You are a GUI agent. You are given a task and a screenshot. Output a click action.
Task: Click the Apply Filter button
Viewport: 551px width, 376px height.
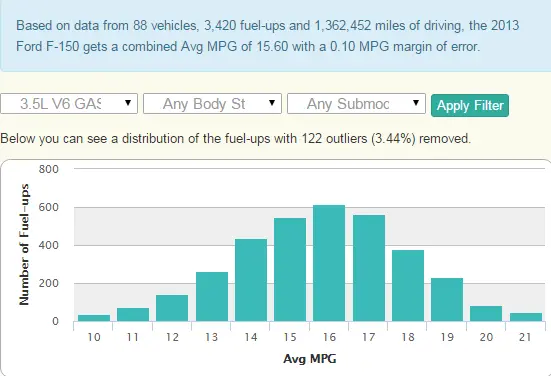coord(470,105)
